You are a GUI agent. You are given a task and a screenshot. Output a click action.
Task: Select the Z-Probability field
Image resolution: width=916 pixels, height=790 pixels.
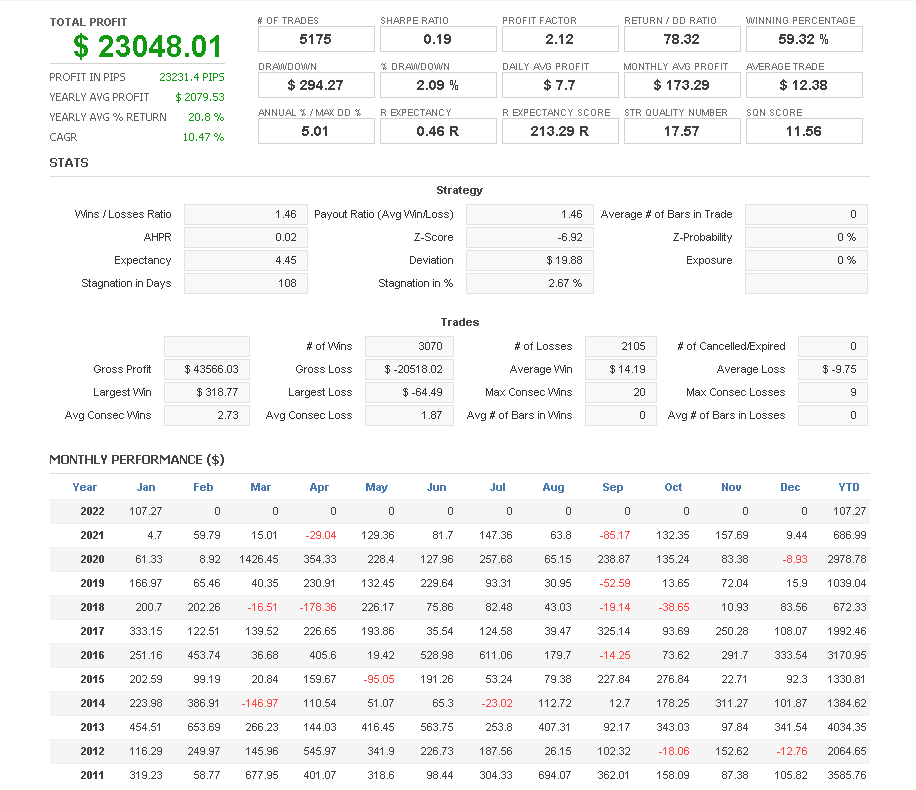click(x=806, y=237)
